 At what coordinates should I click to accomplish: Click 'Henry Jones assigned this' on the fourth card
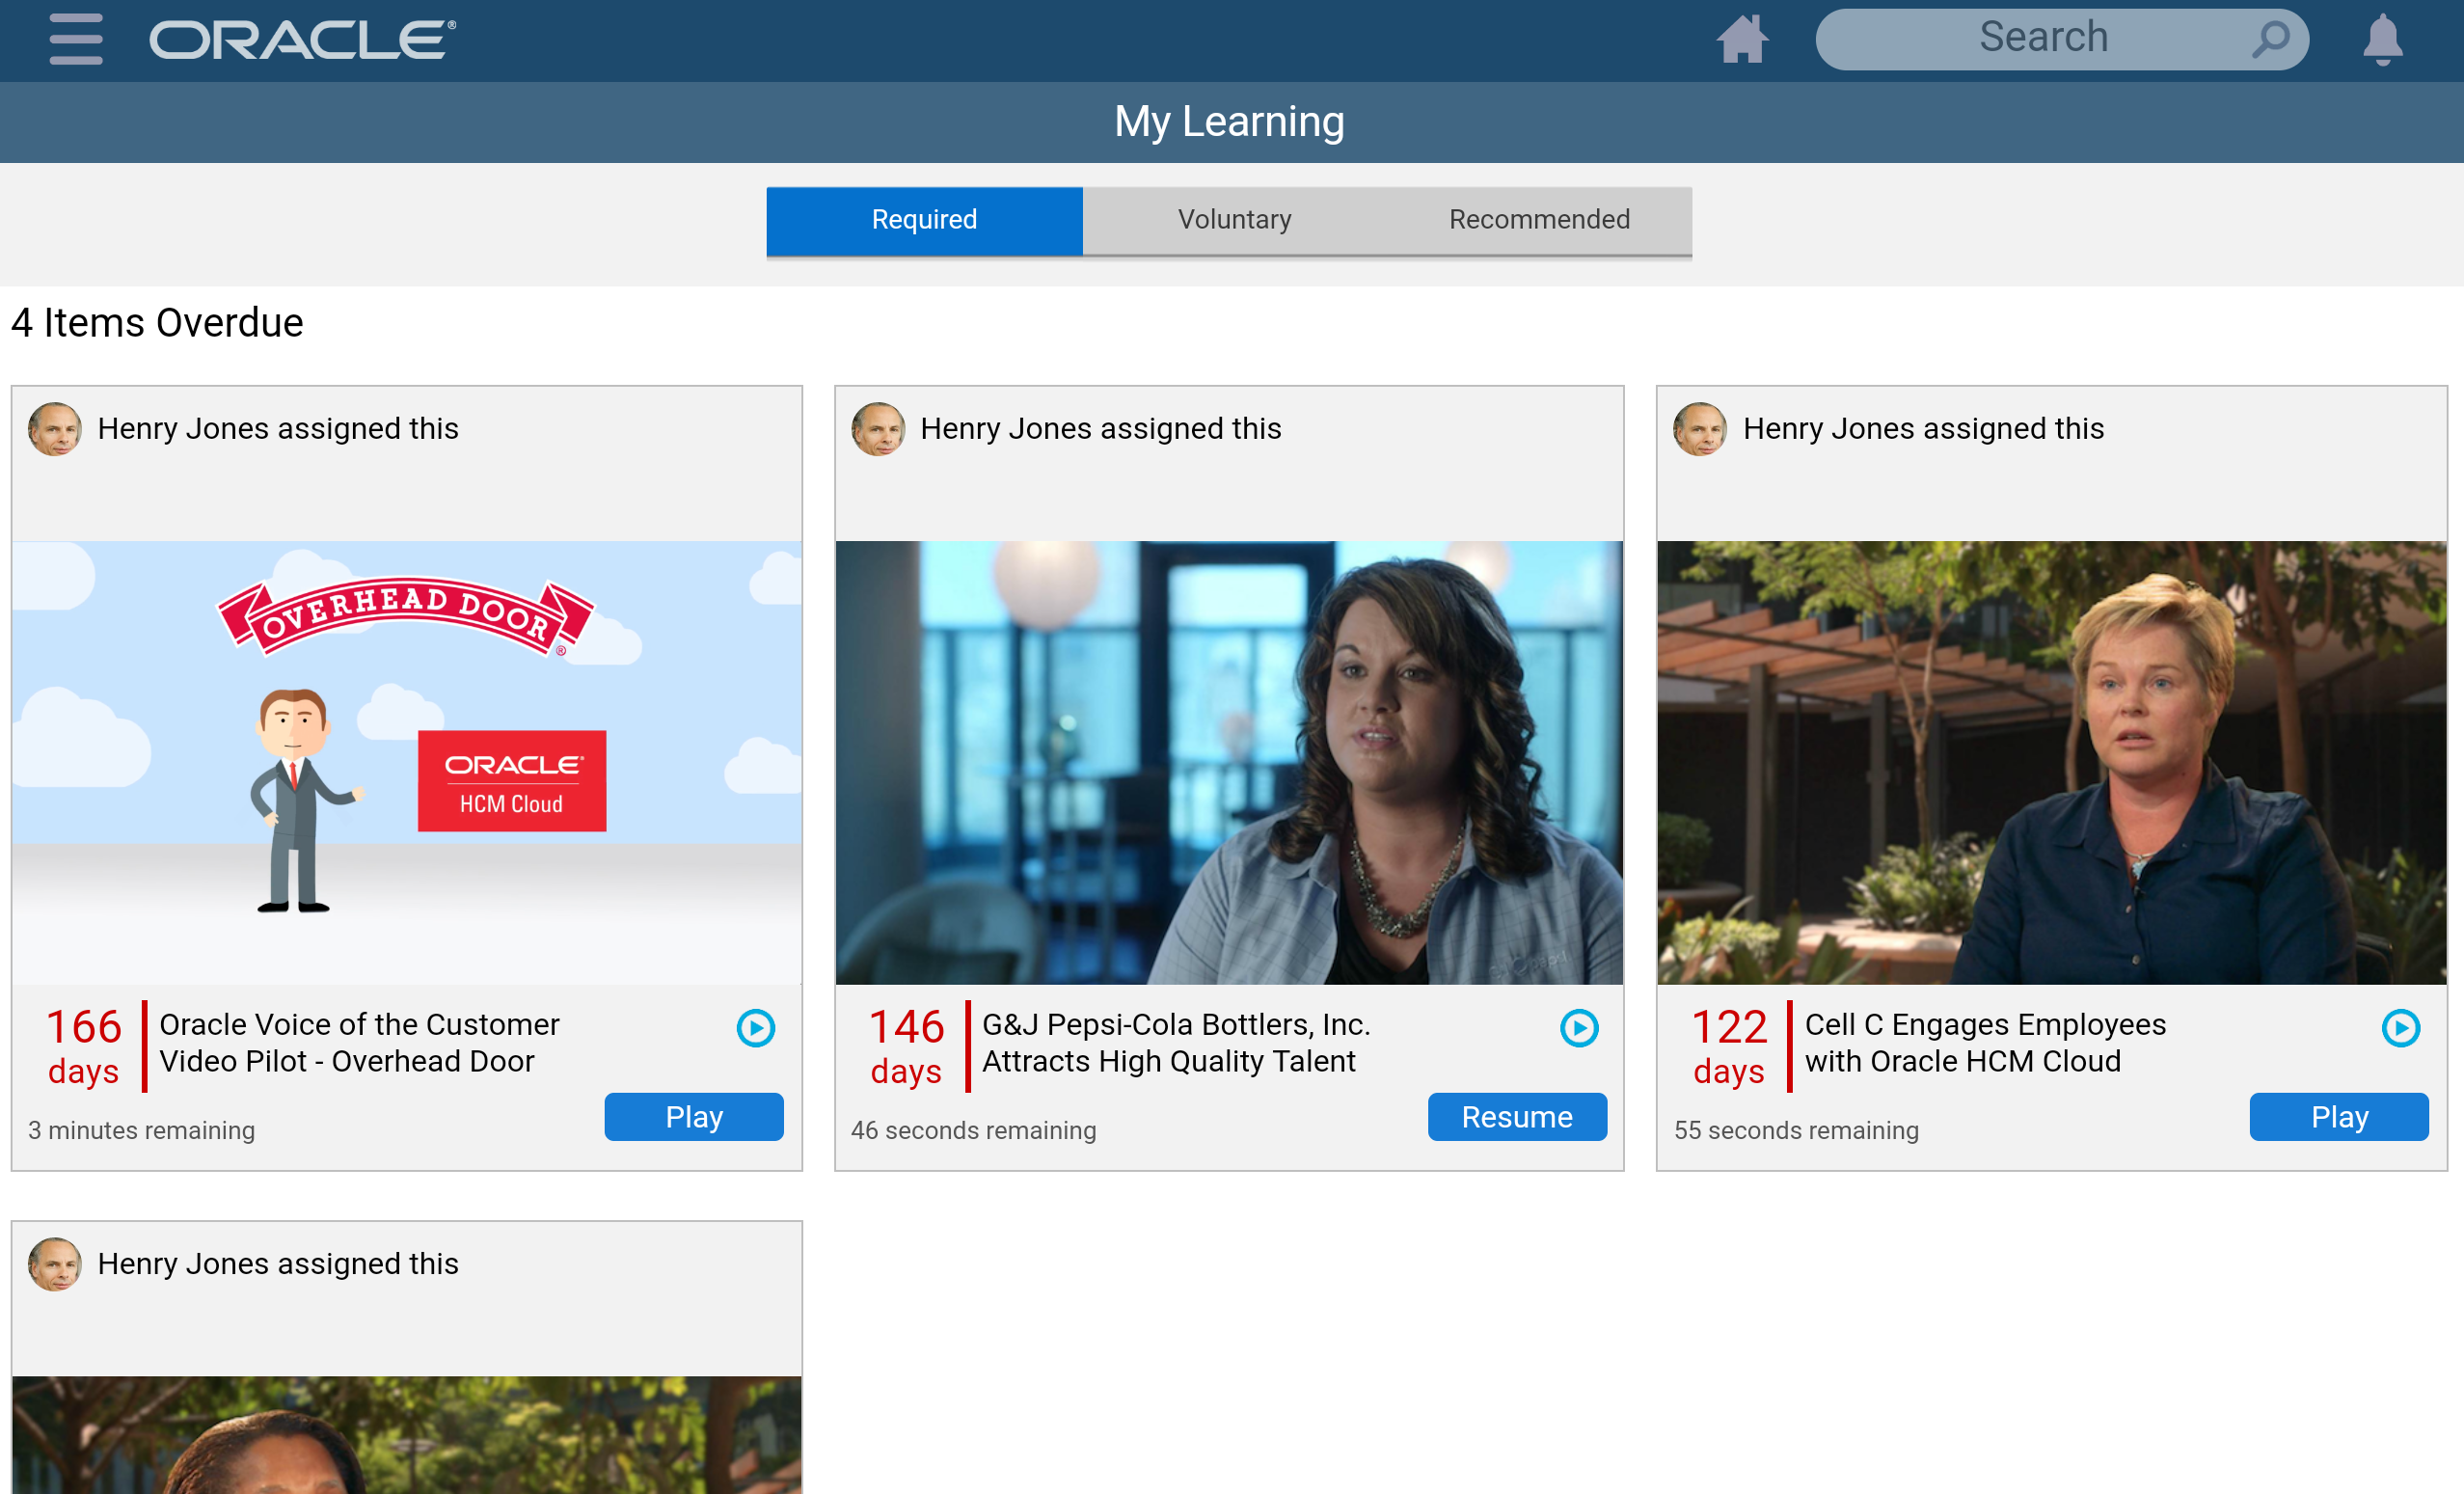click(278, 1264)
